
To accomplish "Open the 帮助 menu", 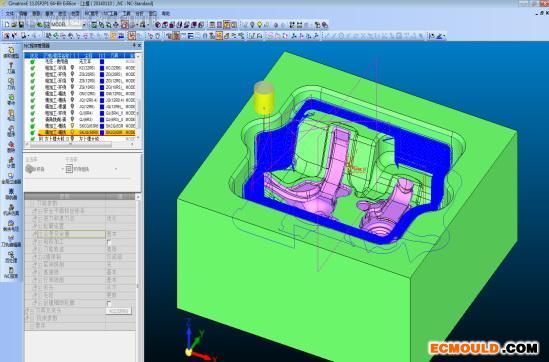I will (x=166, y=13).
